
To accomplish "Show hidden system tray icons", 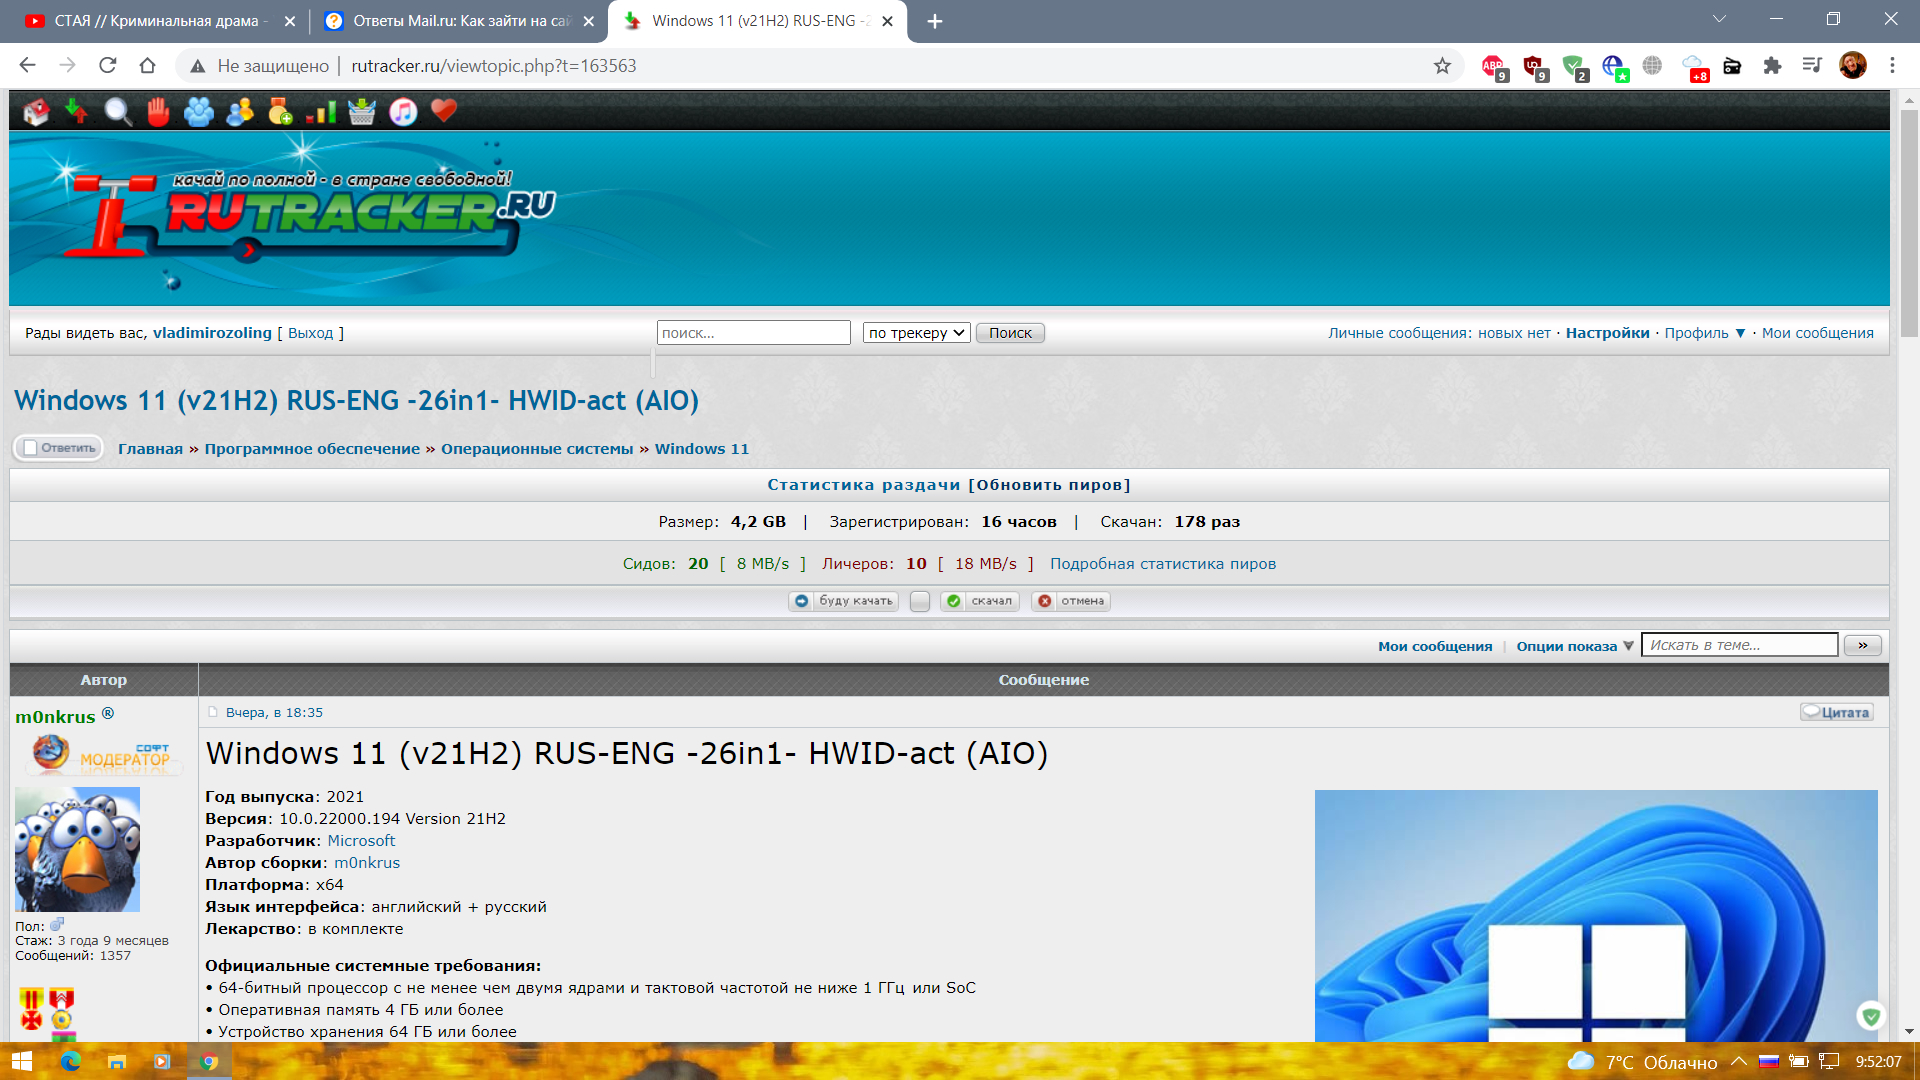I will click(1739, 1062).
